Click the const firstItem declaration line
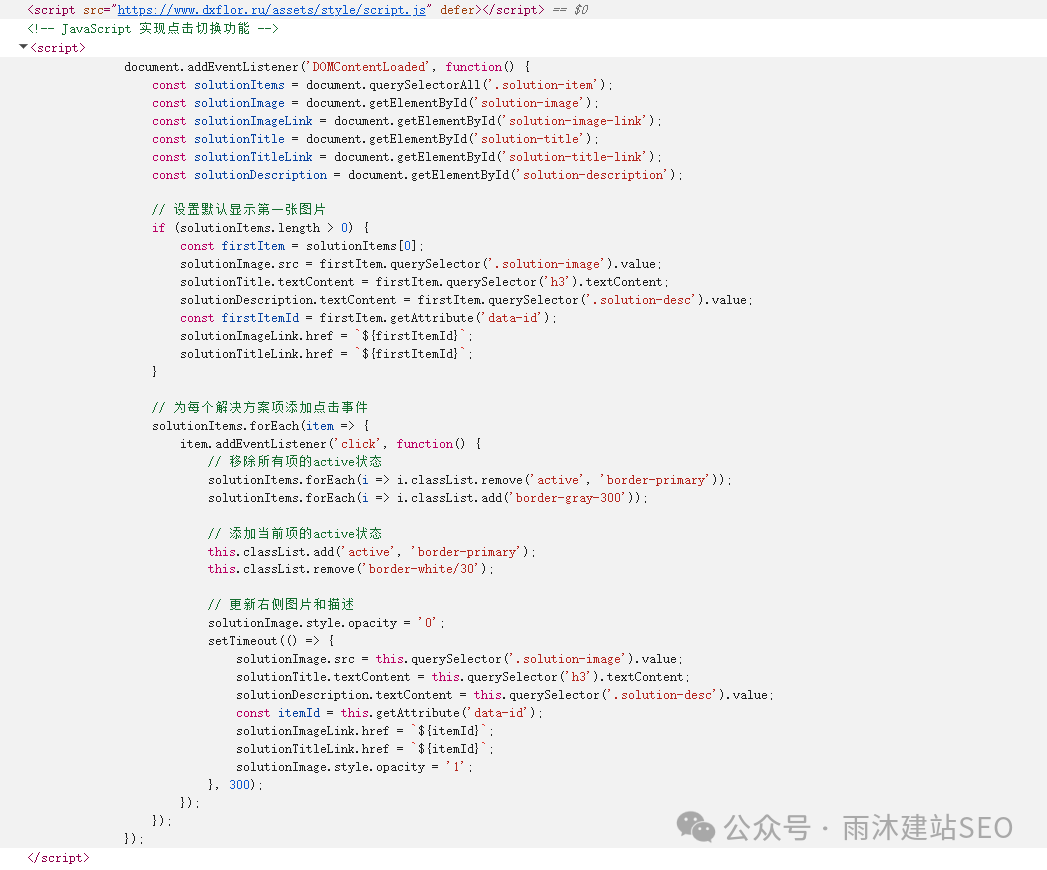Image resolution: width=1047 pixels, height=870 pixels. coord(302,246)
